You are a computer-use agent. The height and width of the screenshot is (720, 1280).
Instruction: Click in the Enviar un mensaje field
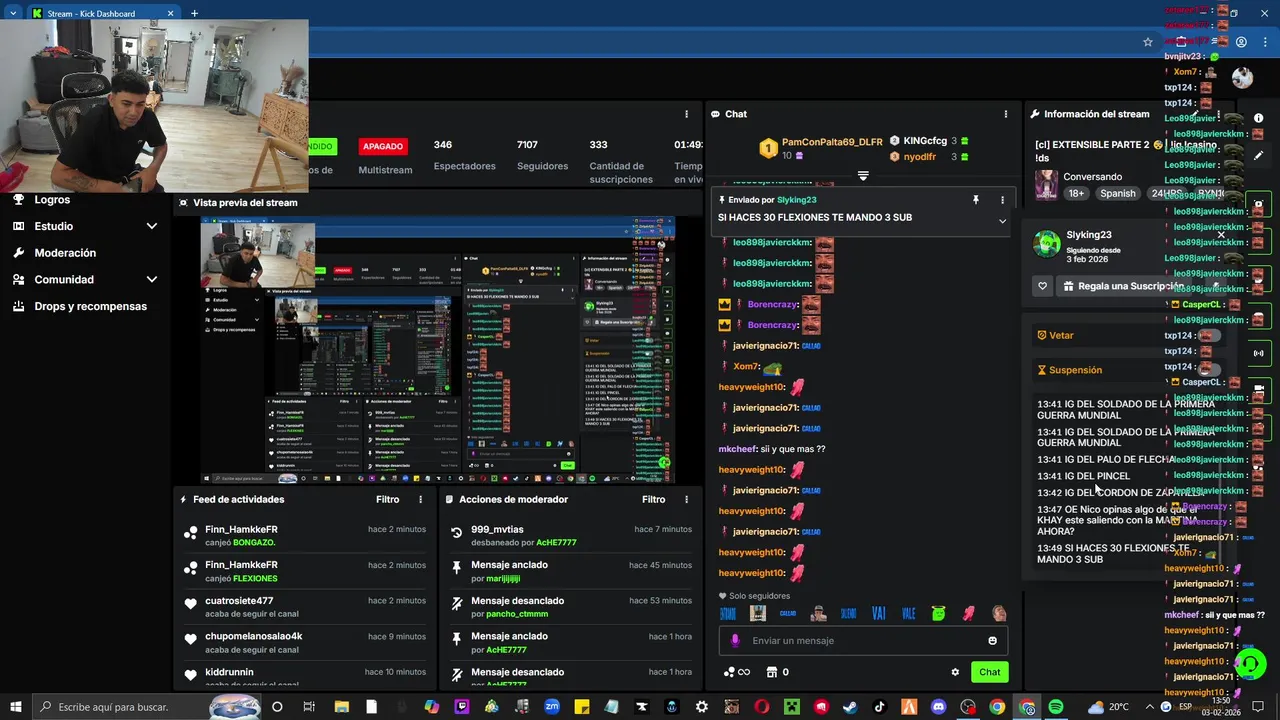(x=863, y=641)
